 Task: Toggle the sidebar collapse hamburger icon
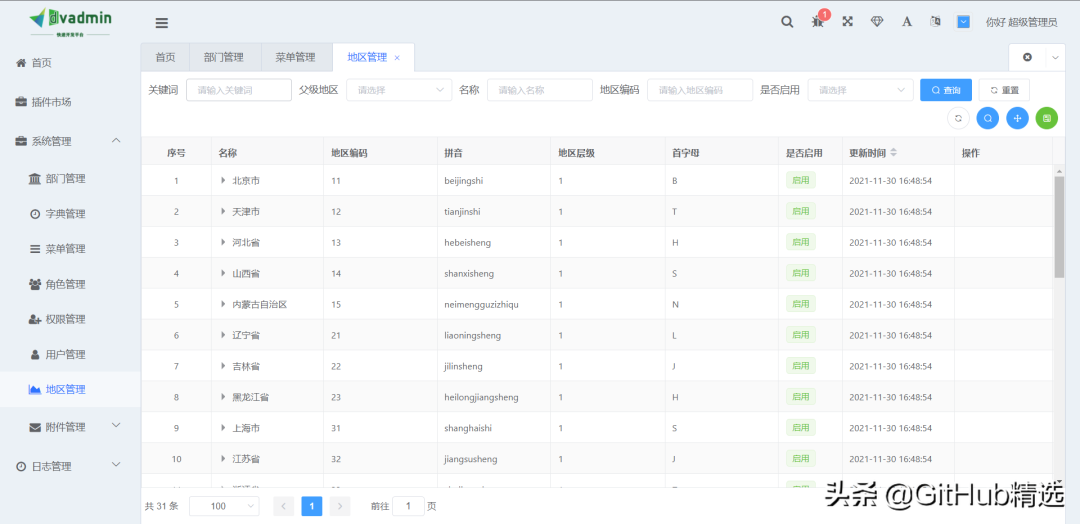pos(162,23)
